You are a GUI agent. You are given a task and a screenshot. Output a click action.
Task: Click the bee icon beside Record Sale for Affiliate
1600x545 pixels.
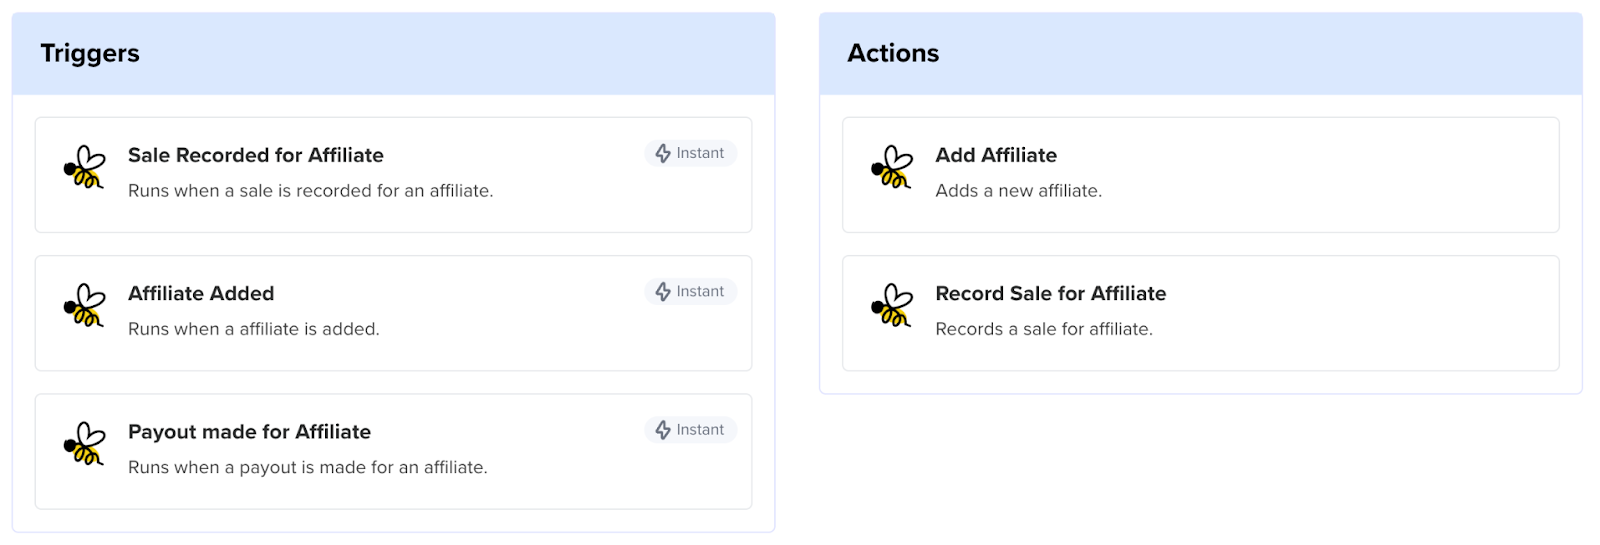click(x=891, y=305)
